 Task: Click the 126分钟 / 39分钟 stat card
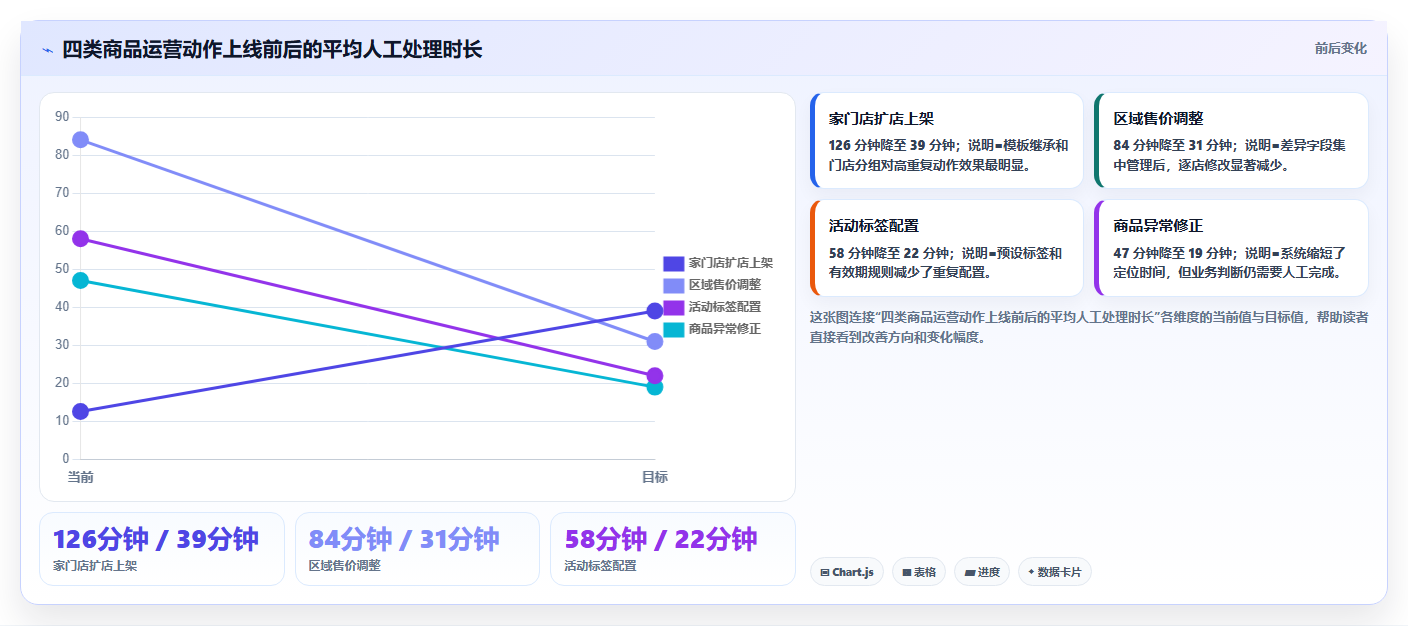click(162, 549)
